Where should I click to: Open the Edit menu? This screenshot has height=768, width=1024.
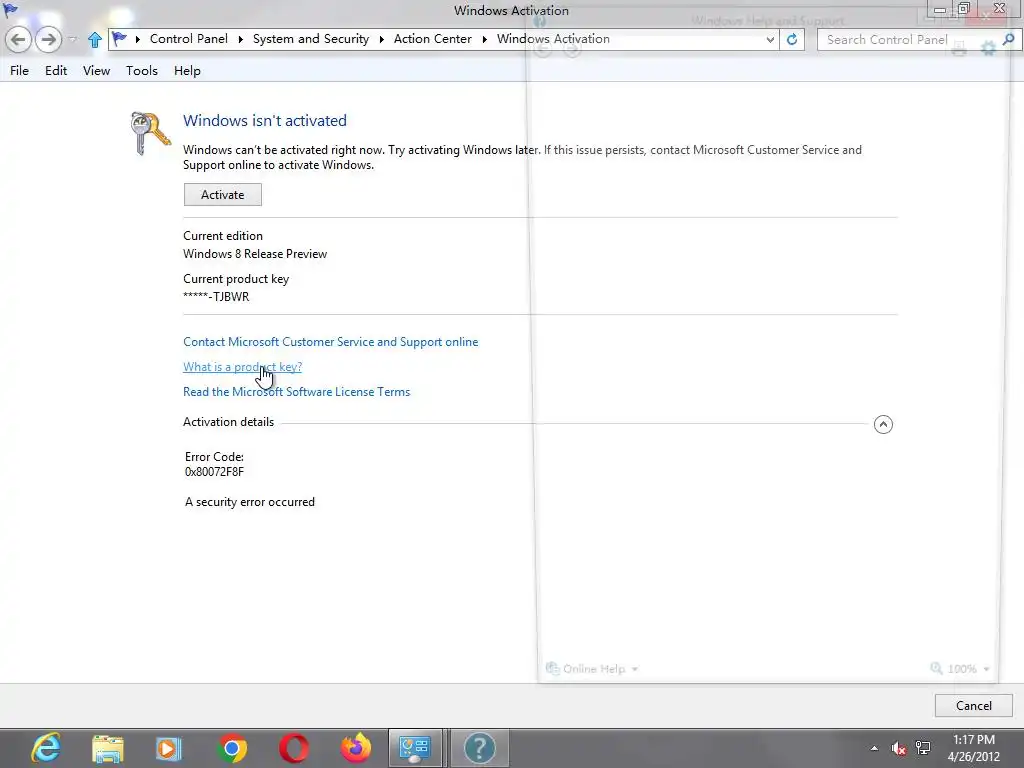click(56, 71)
